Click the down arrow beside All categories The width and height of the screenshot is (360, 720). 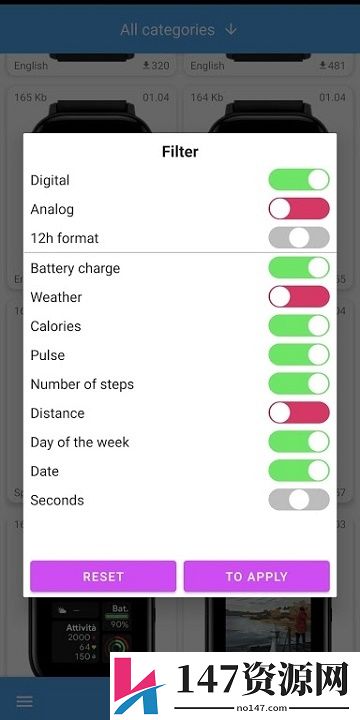[x=231, y=30]
